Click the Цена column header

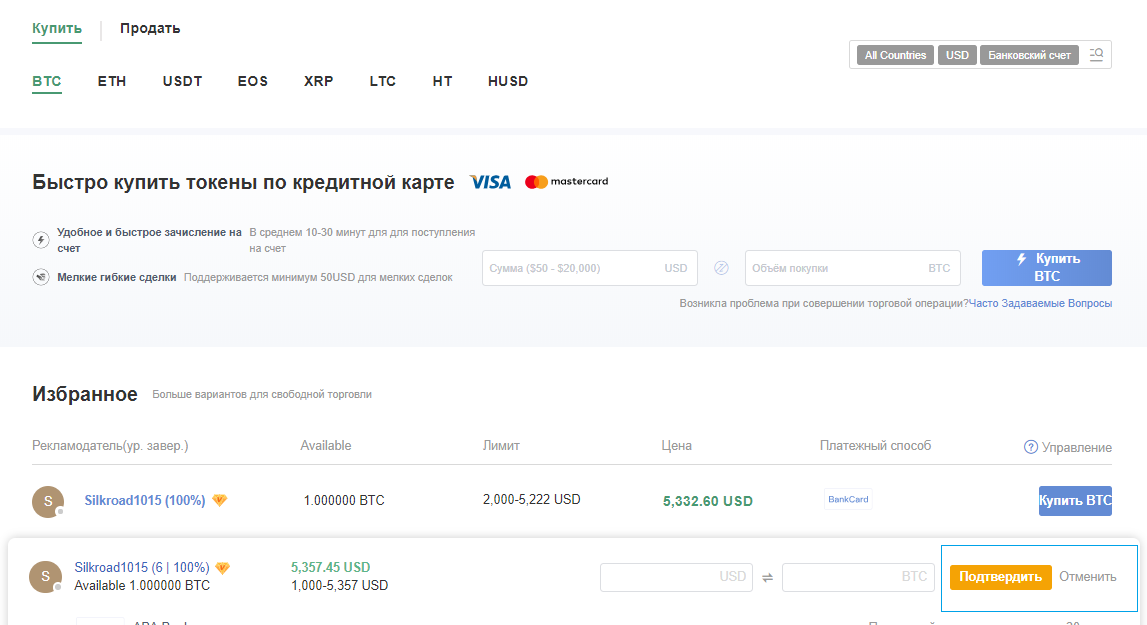(677, 446)
